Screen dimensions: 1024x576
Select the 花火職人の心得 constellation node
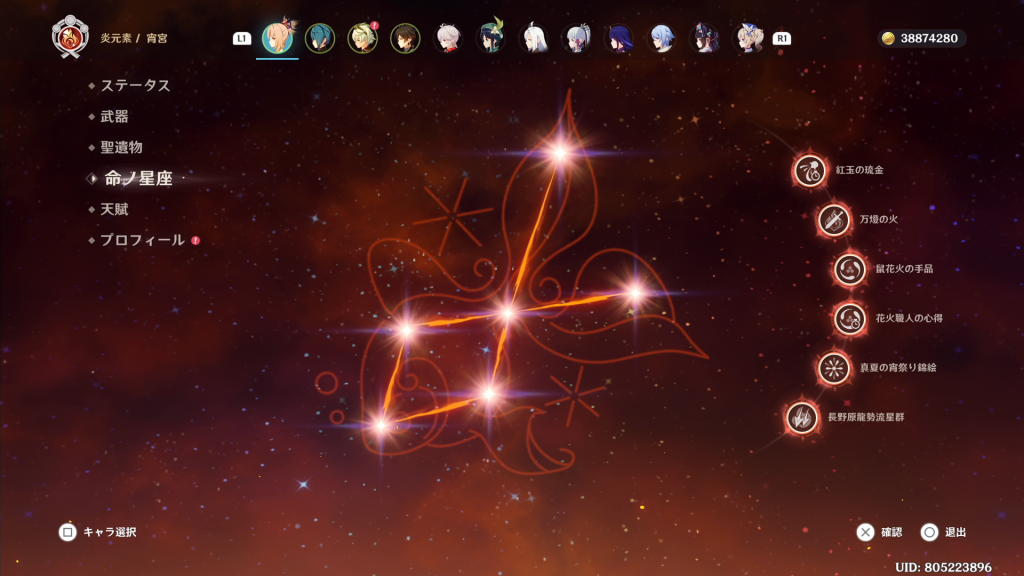click(x=850, y=319)
